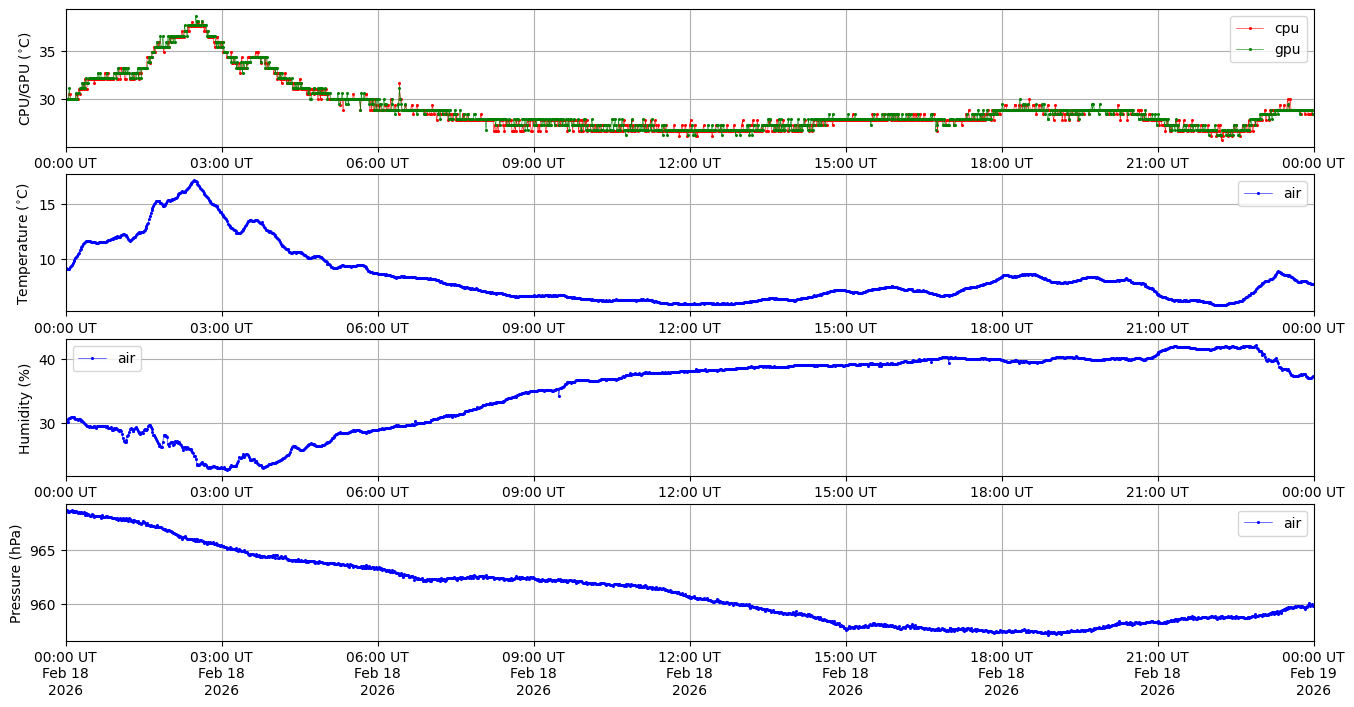Click the CPU/GPU (°C) y-axis label

(x=25, y=79)
